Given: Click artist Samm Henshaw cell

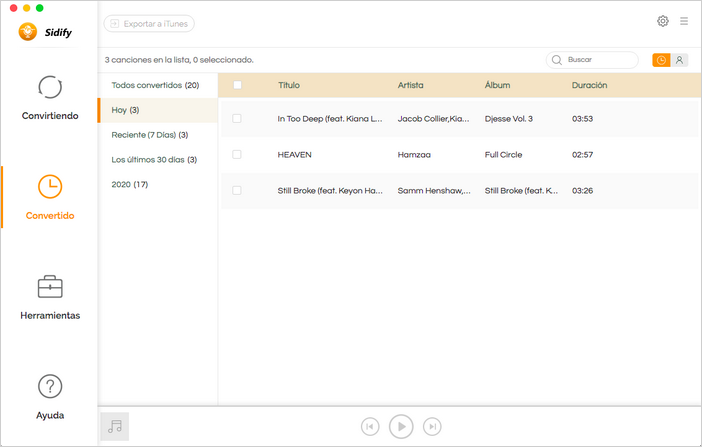Looking at the screenshot, I should click(x=434, y=191).
